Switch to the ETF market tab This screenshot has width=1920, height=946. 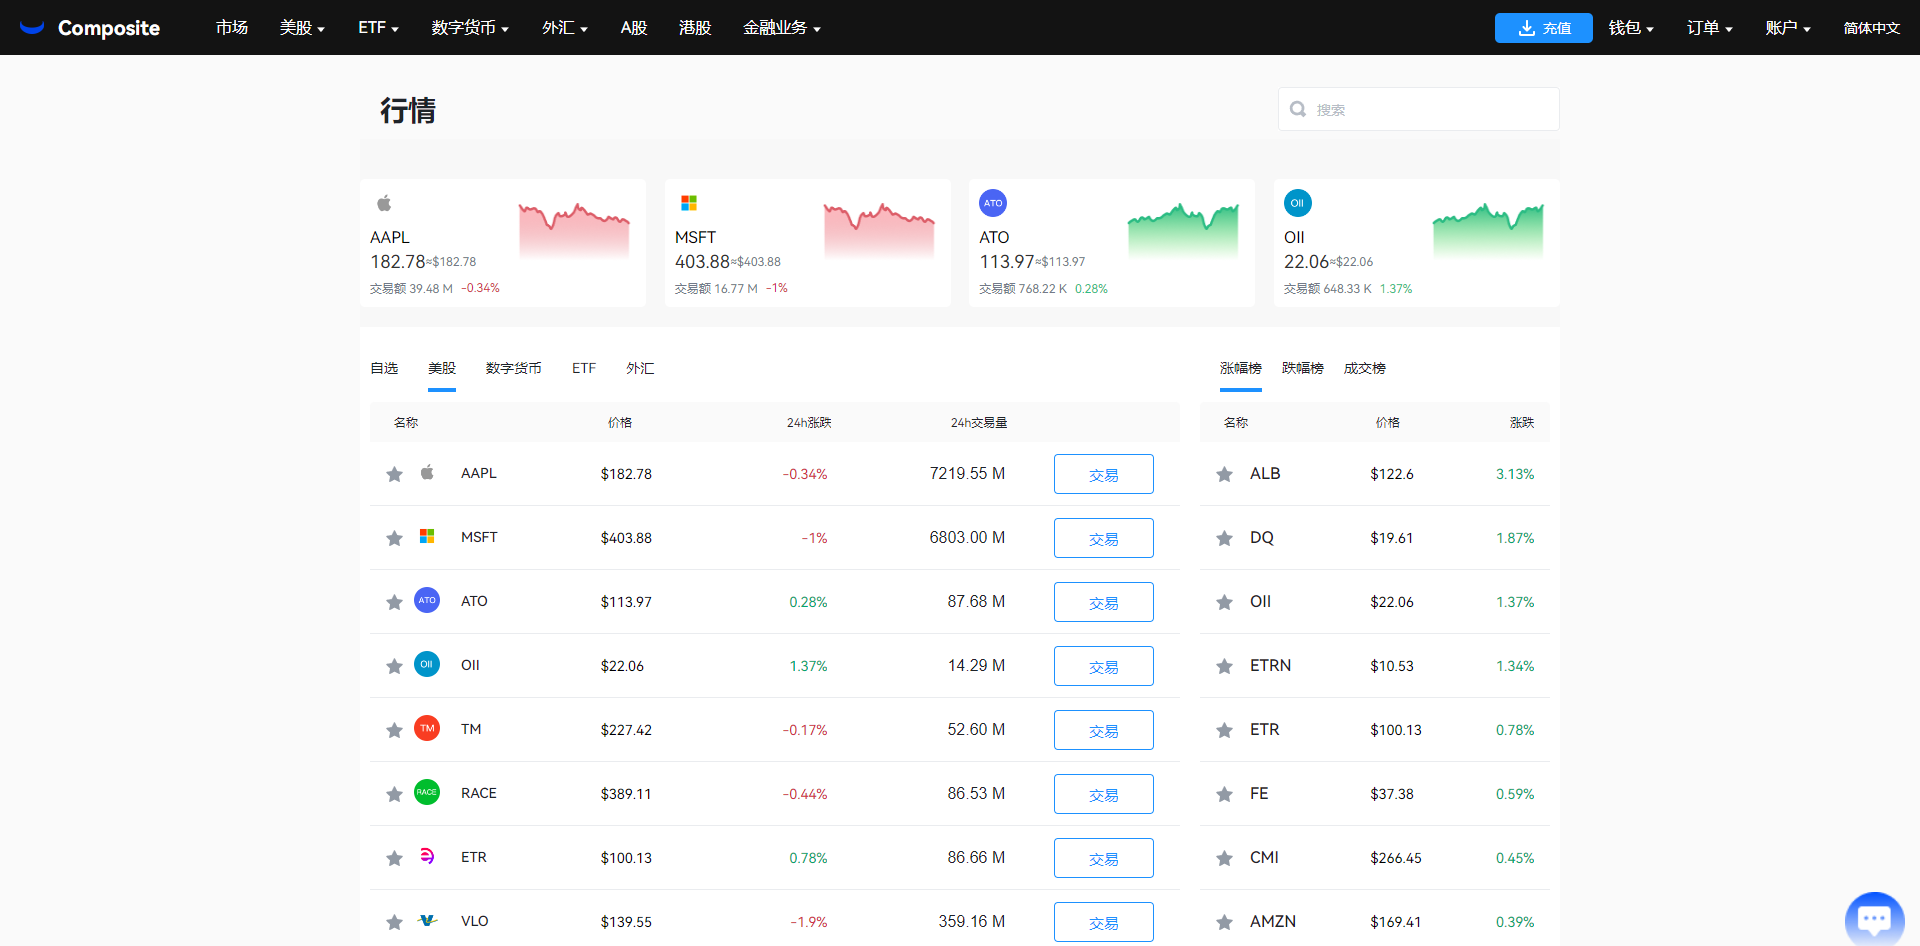[584, 369]
